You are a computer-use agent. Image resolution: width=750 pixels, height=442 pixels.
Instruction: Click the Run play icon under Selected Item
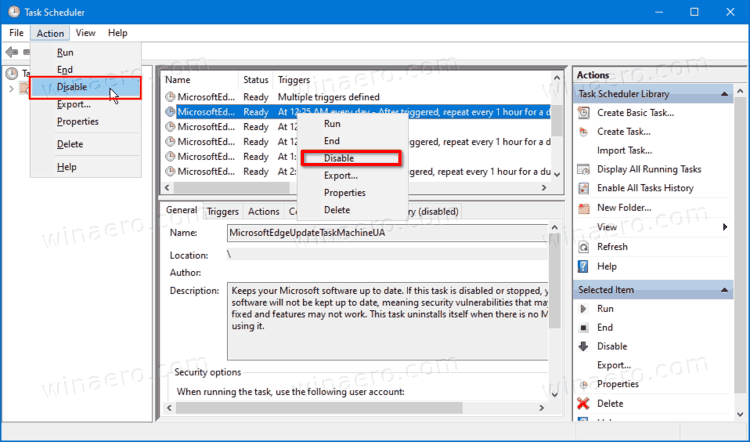[x=584, y=309]
